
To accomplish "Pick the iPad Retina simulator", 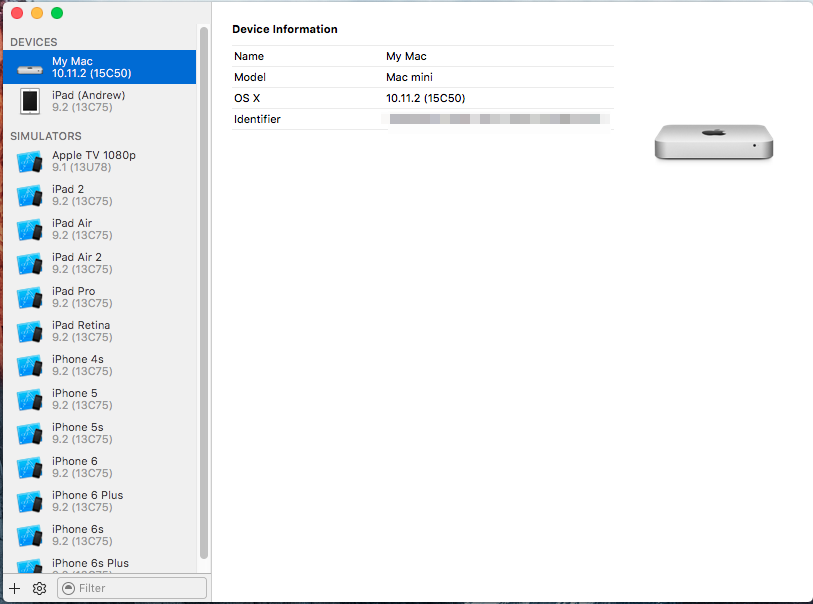I will pos(100,331).
